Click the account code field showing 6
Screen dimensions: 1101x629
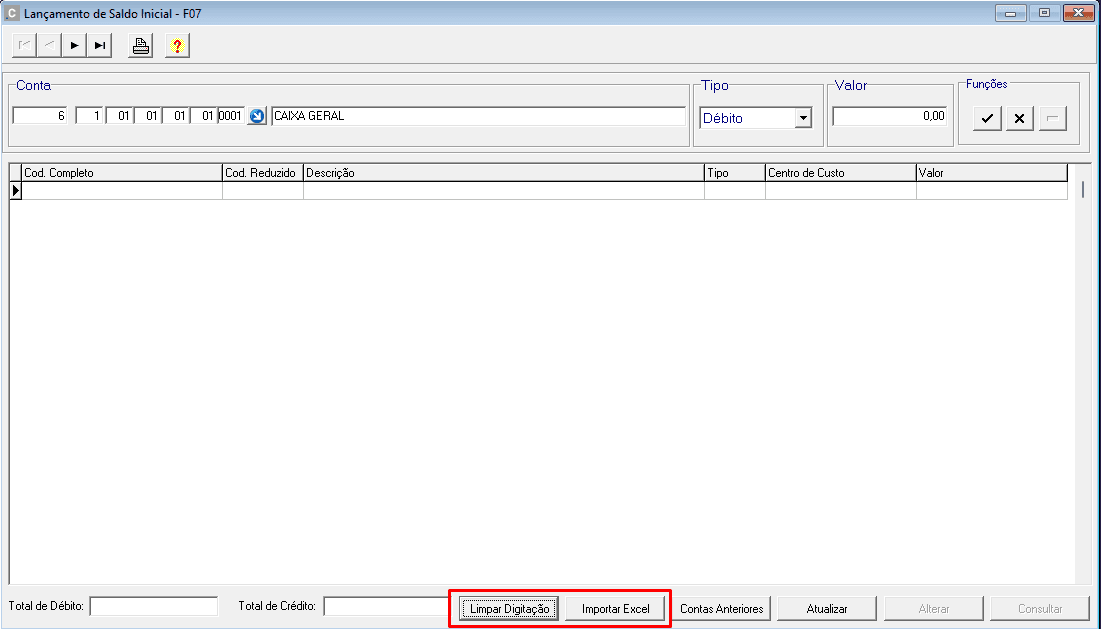pos(40,116)
